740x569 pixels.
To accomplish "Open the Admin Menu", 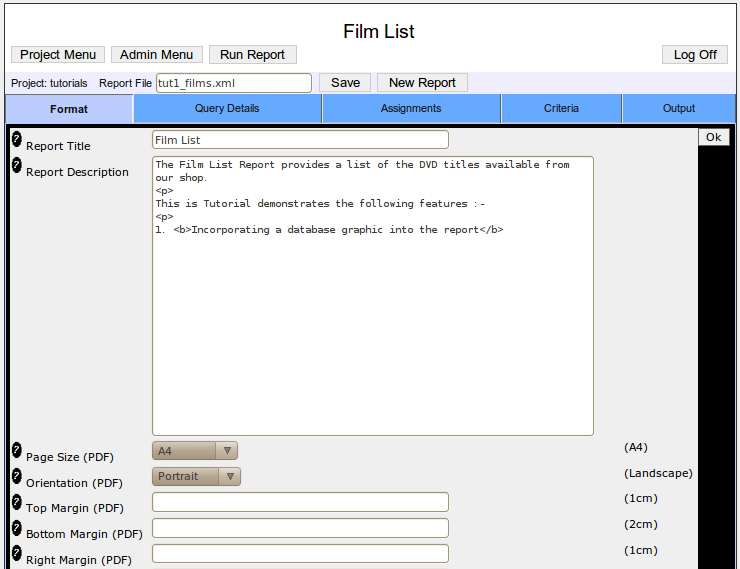I will (x=157, y=55).
